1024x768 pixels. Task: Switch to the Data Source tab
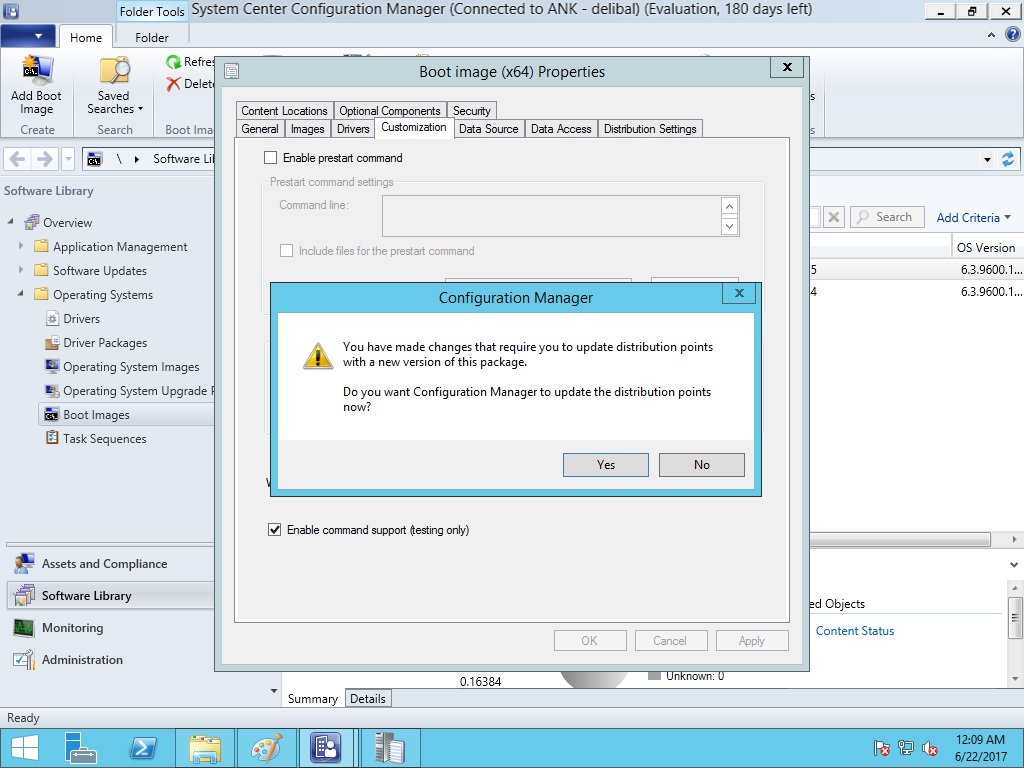488,129
